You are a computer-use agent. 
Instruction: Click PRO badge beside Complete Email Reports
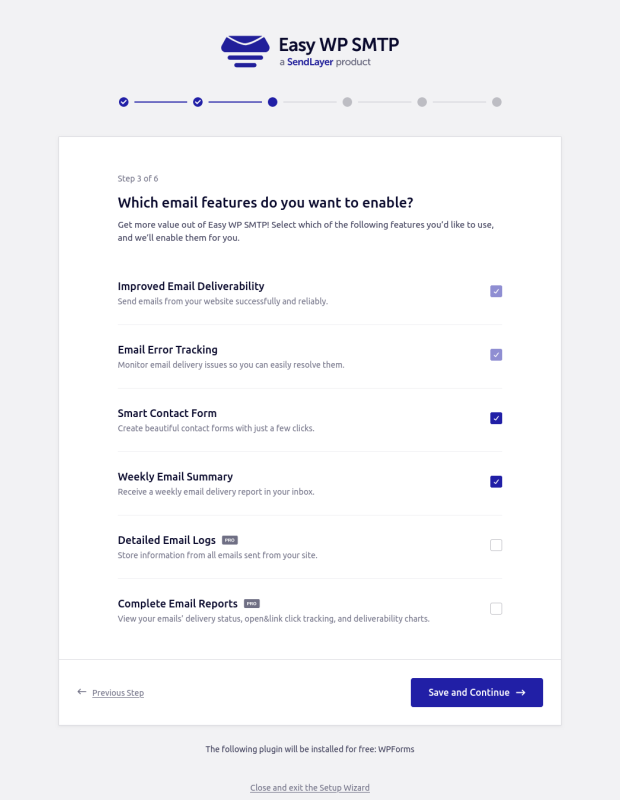tap(252, 604)
